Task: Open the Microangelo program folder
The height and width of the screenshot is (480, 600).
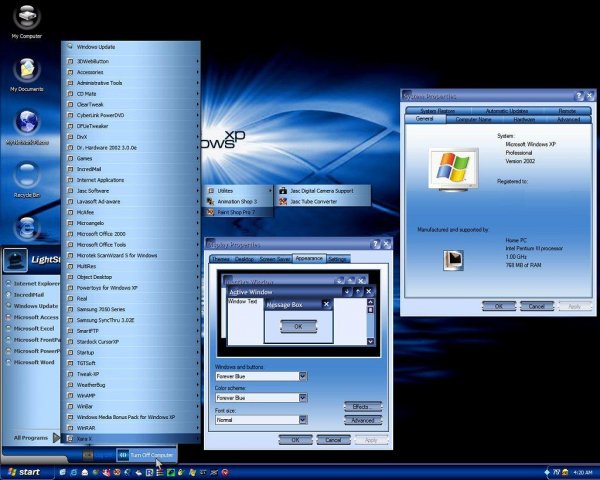Action: click(x=133, y=223)
